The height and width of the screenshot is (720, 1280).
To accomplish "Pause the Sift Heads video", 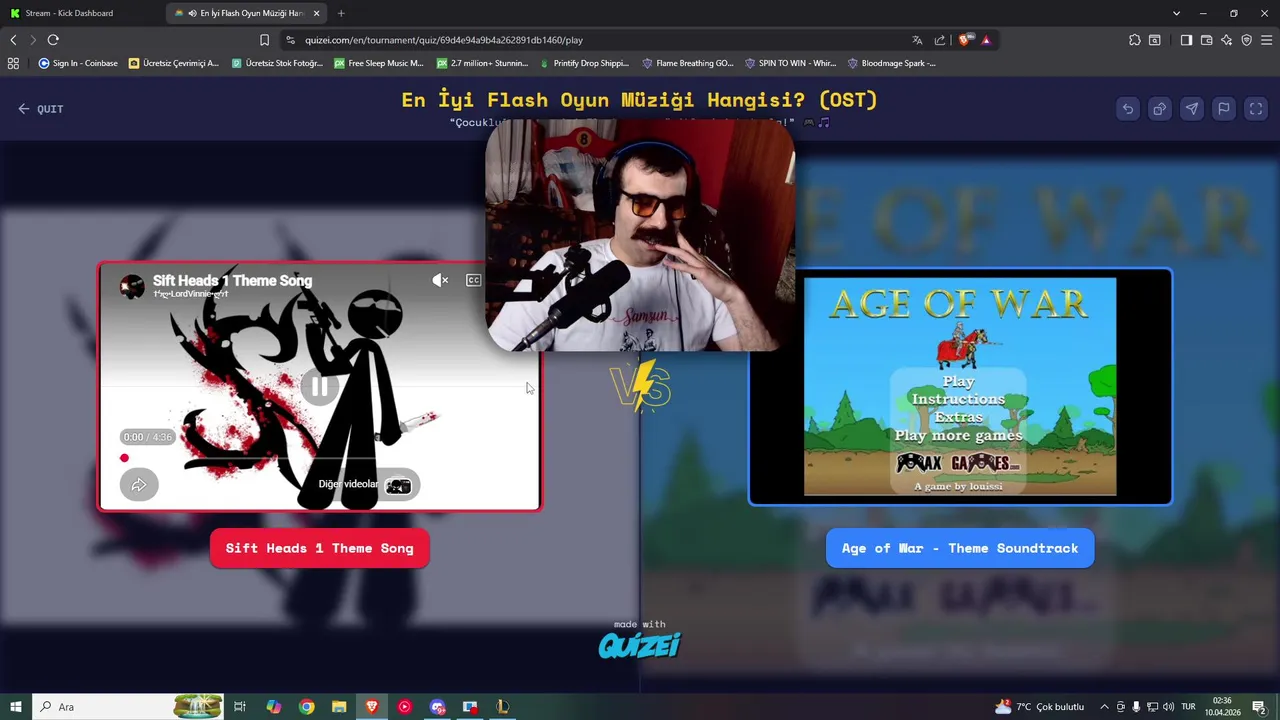I will click(x=319, y=386).
